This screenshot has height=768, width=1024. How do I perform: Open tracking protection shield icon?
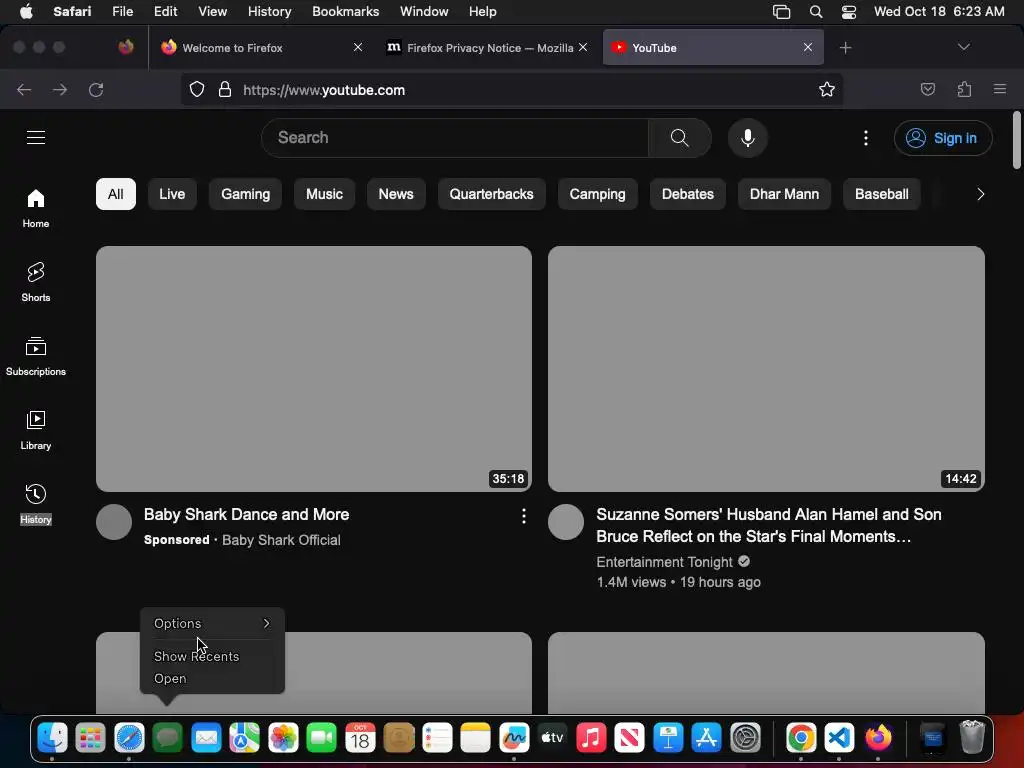(x=197, y=89)
